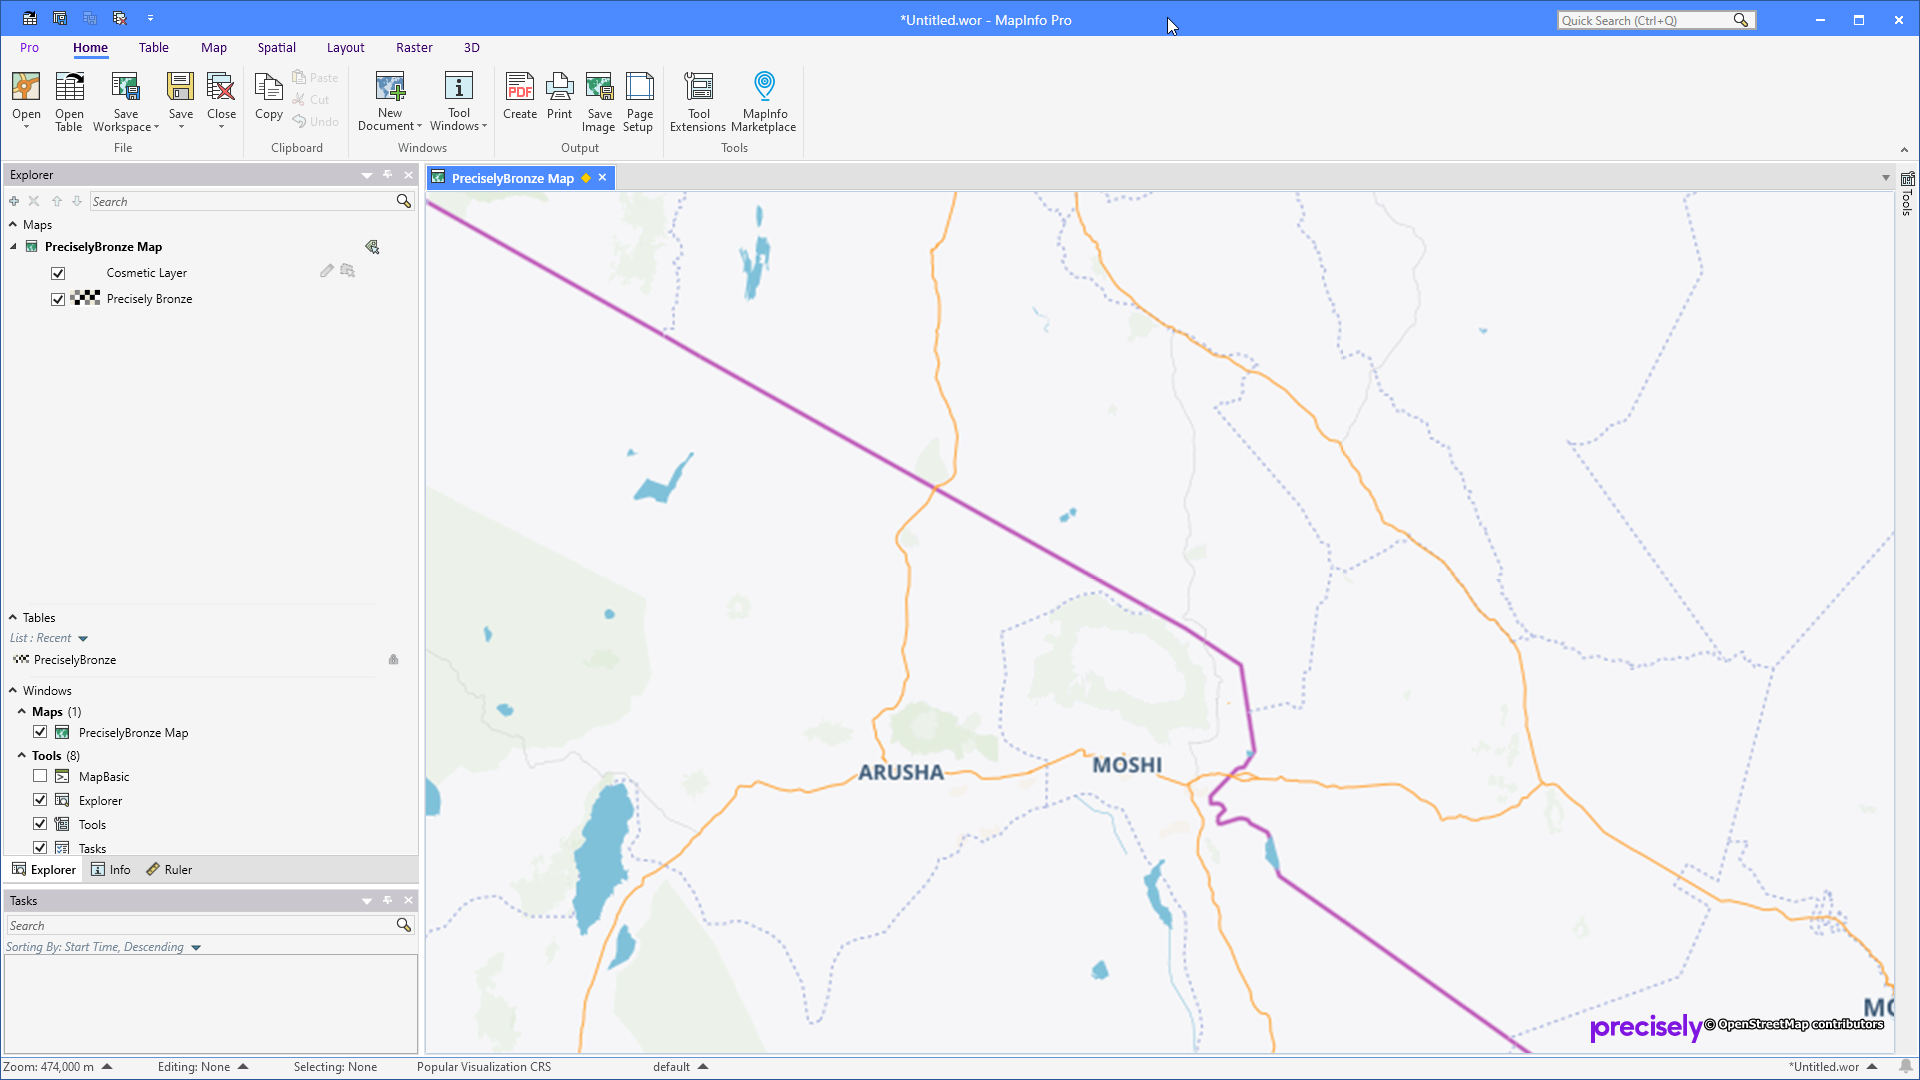Click the Tool Extensions icon
The width and height of the screenshot is (1920, 1080).
[698, 100]
